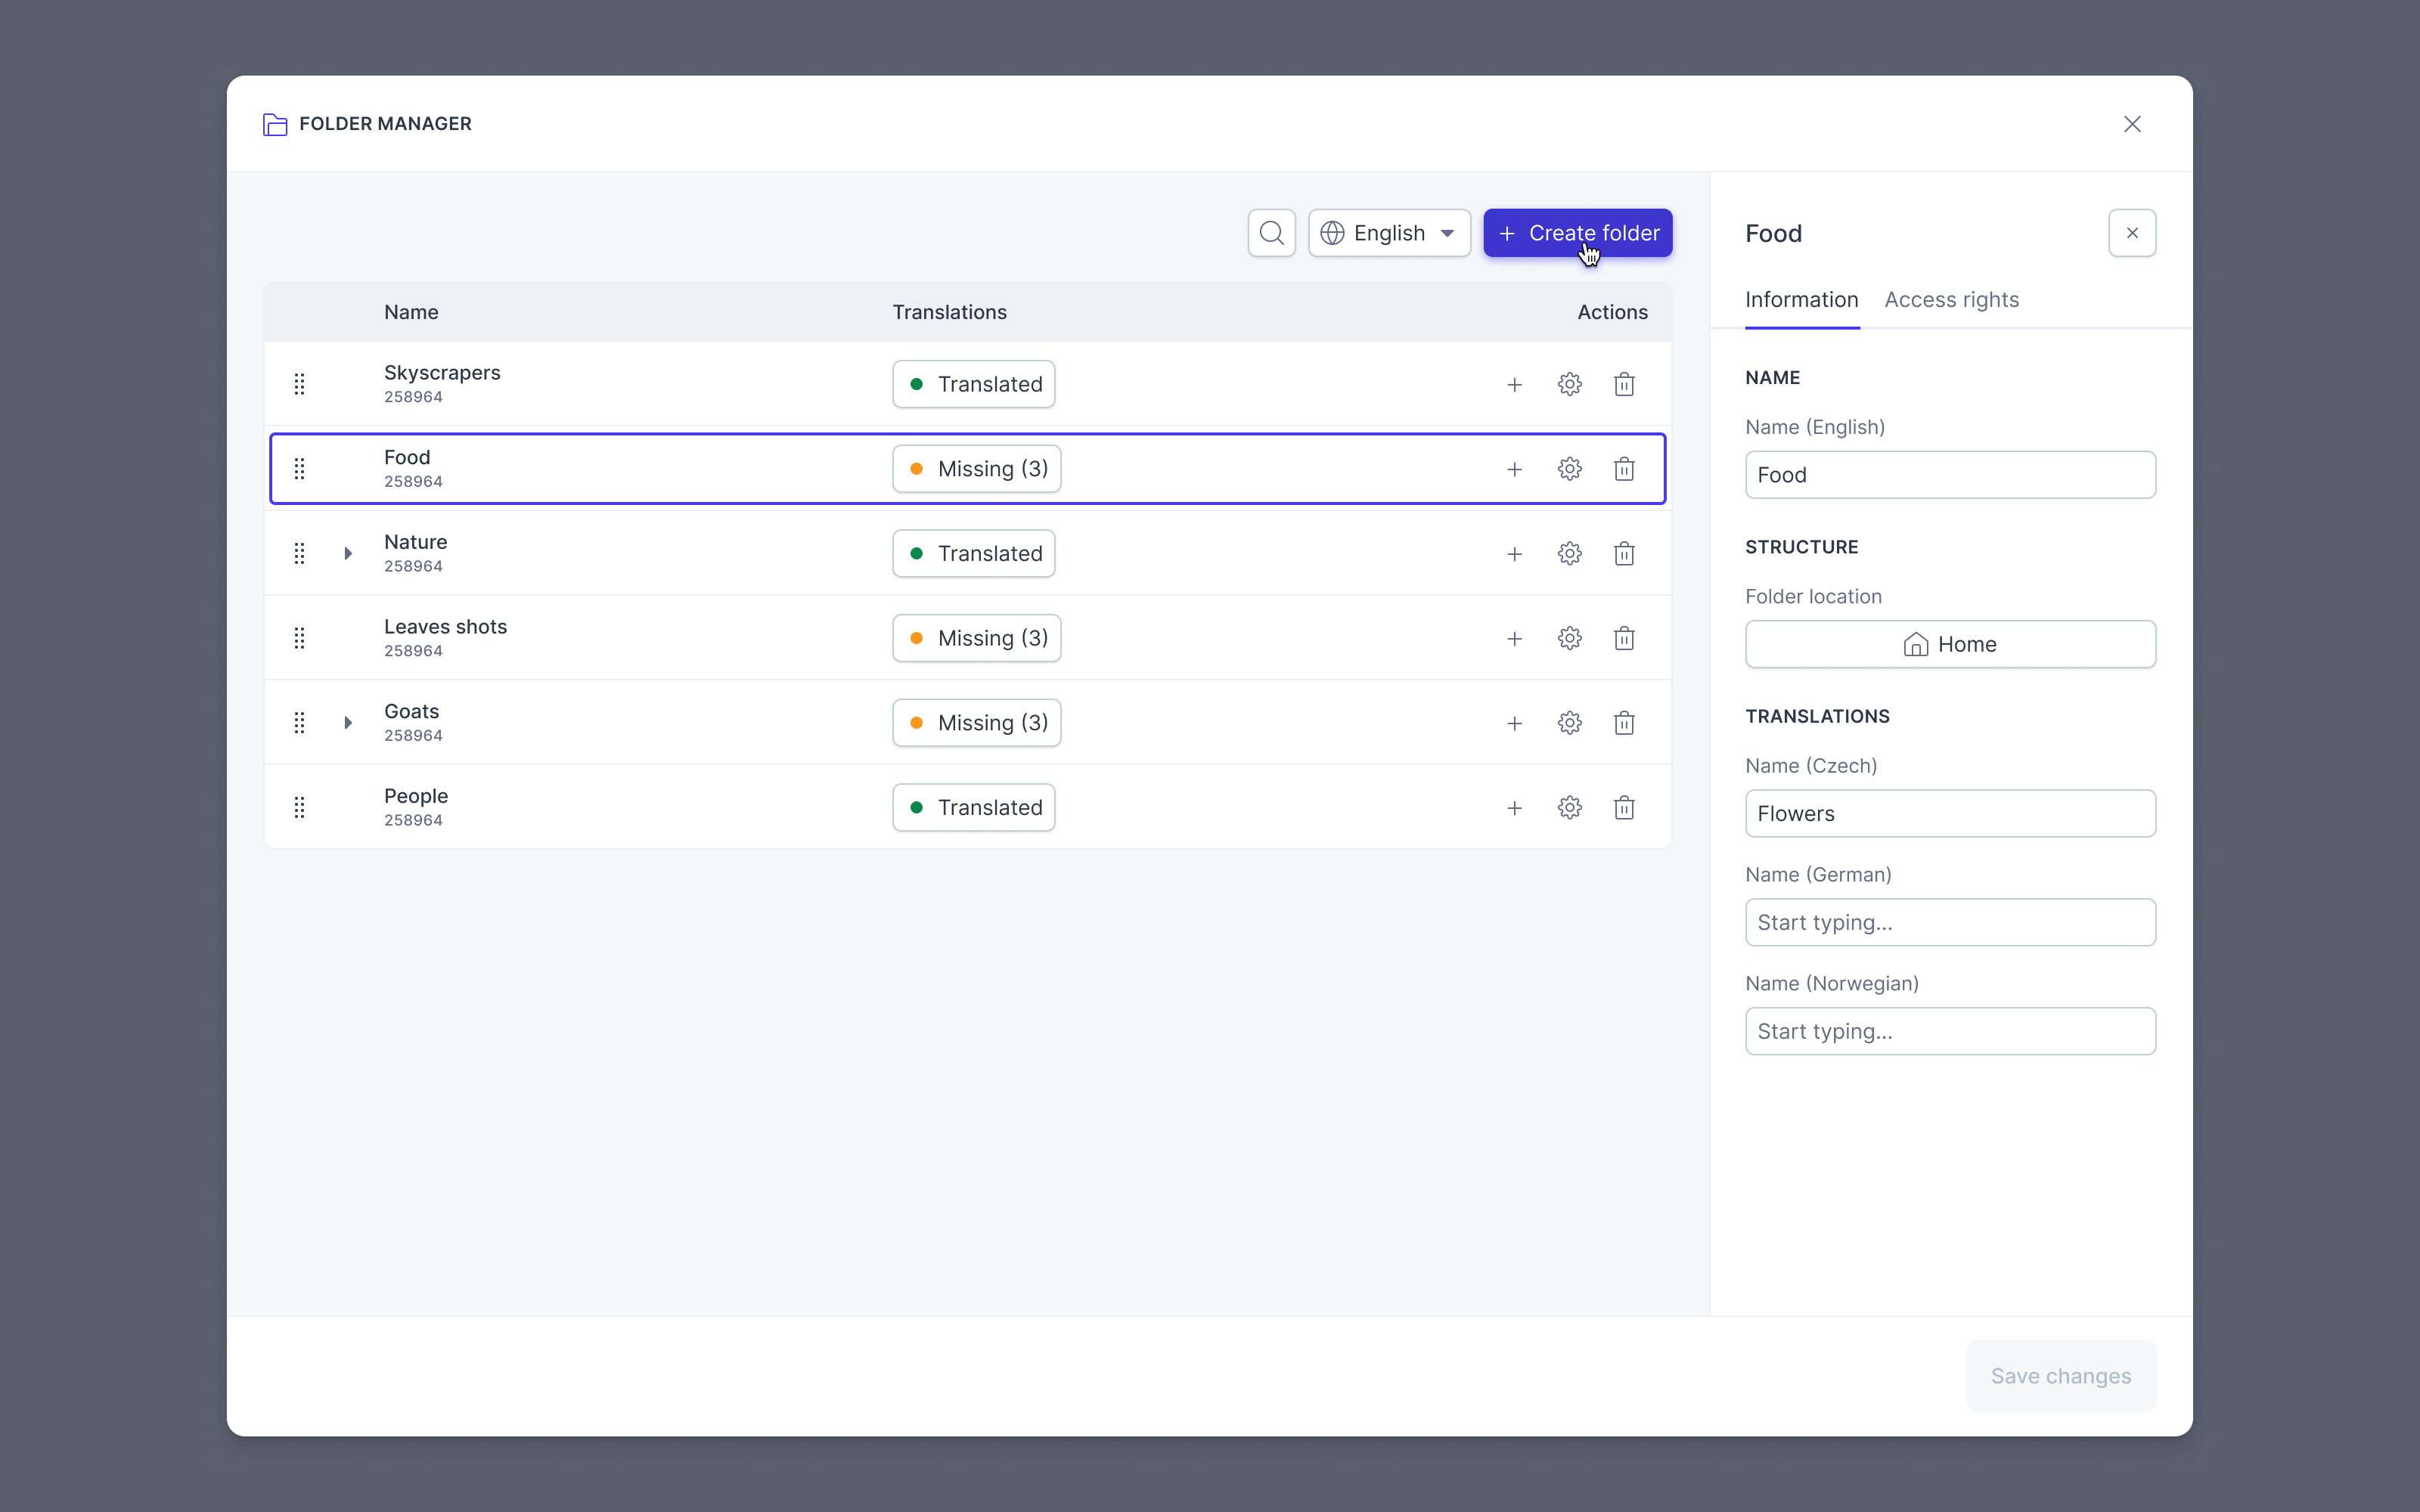Add translation to the Nature folder
2420x1512 pixels.
[x=1514, y=553]
